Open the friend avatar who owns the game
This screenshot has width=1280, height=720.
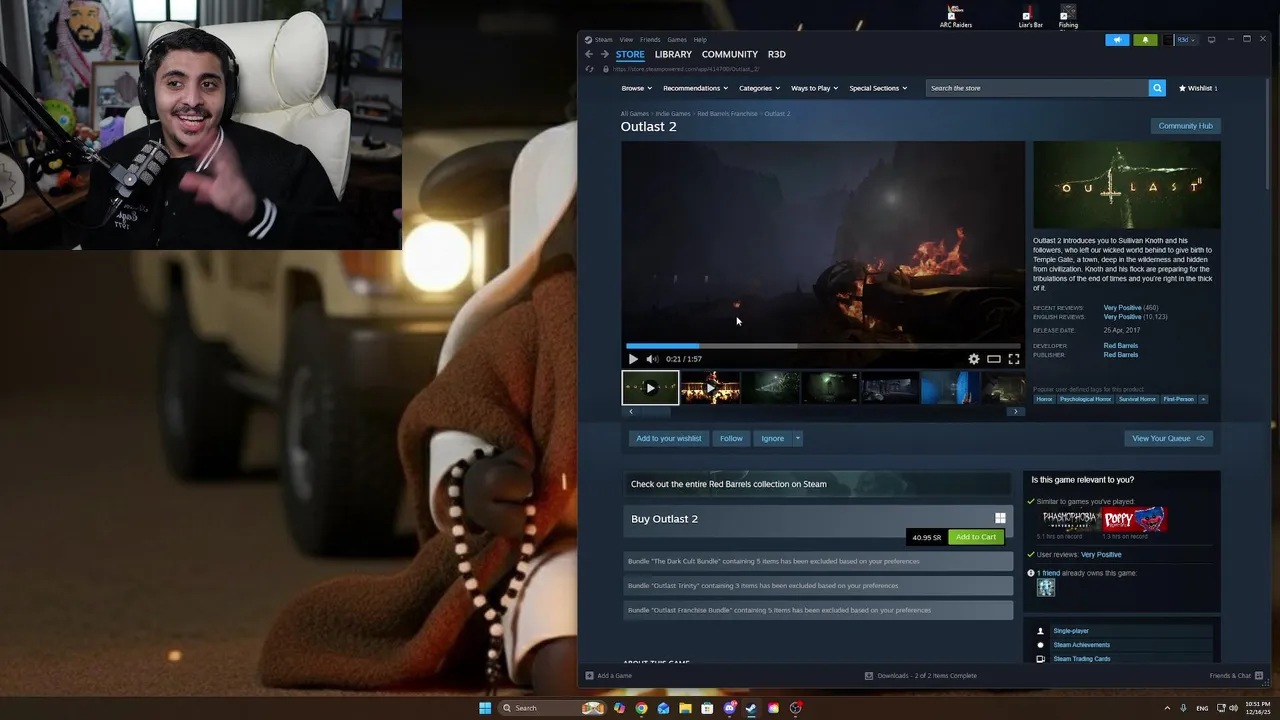click(1046, 588)
